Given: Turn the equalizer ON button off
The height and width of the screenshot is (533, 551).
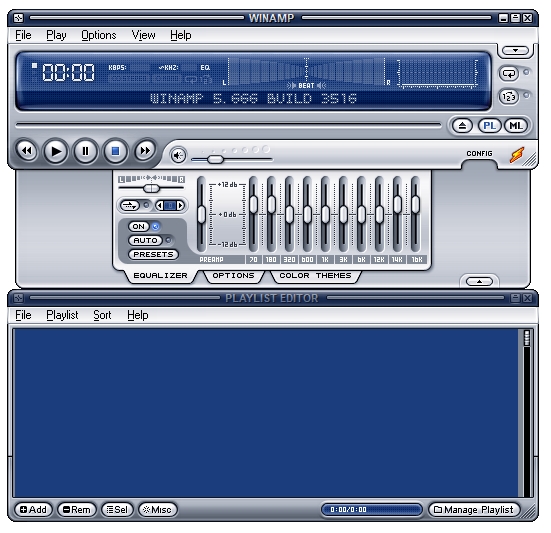Looking at the screenshot, I should 139,227.
